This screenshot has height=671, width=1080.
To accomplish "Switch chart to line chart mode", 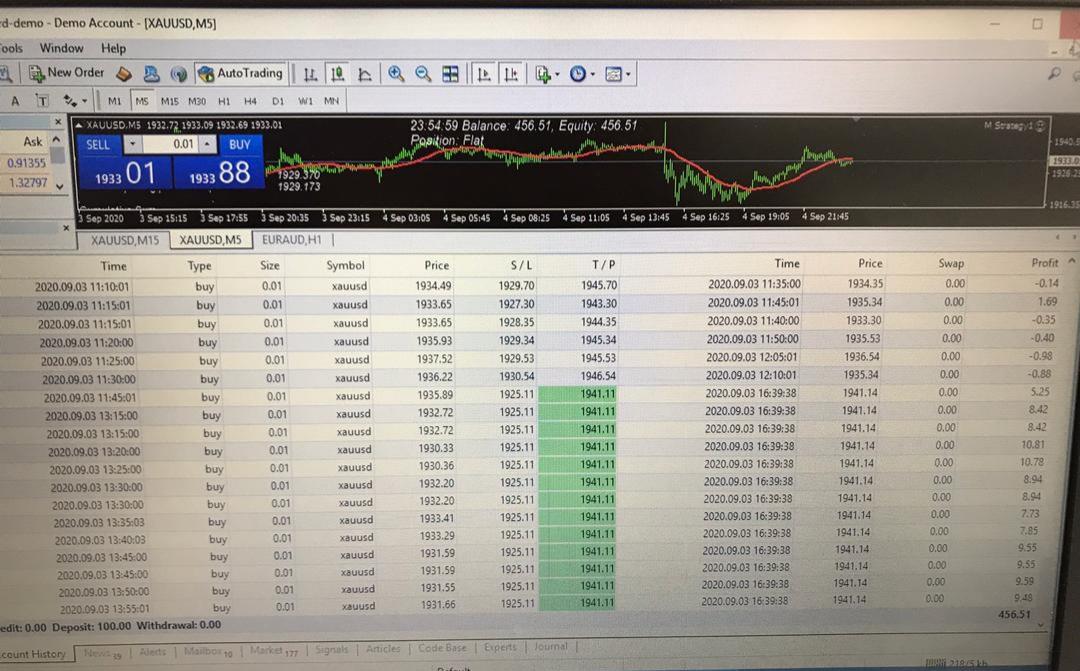I will coord(364,74).
